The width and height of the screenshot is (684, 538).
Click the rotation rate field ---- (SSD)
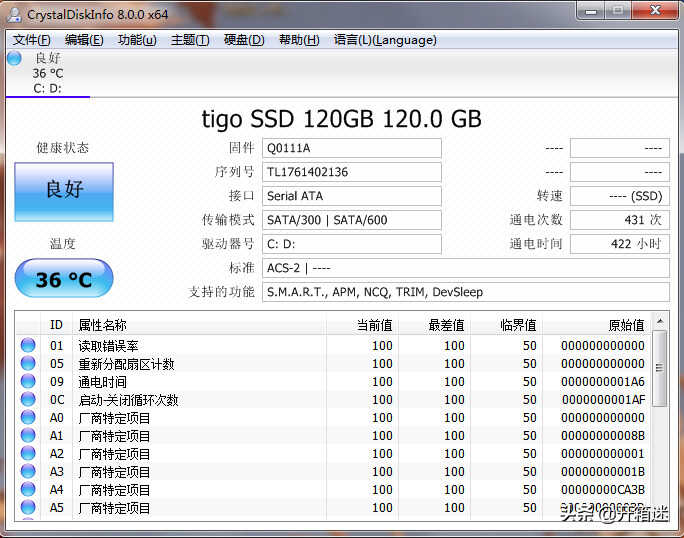pyautogui.click(x=619, y=196)
